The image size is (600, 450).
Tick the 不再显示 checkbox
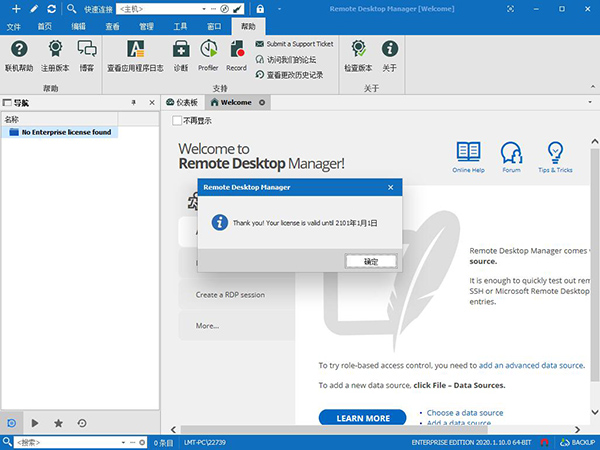pyautogui.click(x=176, y=121)
